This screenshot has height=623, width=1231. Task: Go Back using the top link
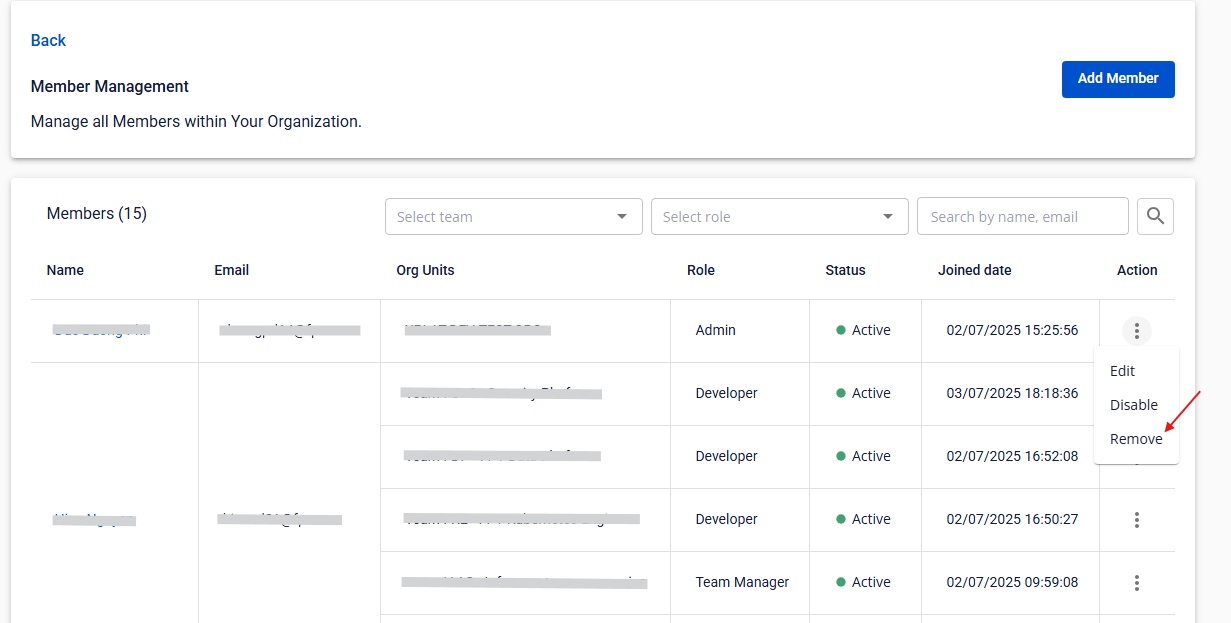48,40
